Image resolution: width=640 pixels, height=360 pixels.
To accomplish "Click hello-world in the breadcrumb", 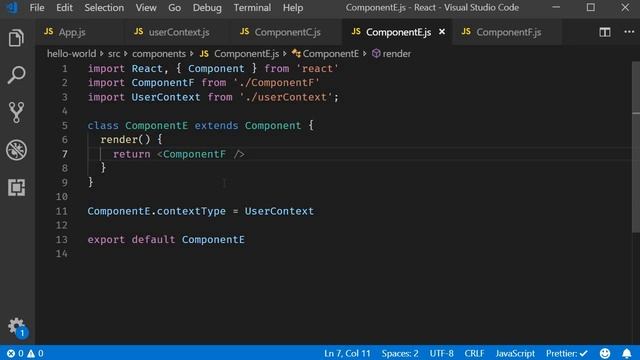I will pos(71,54).
